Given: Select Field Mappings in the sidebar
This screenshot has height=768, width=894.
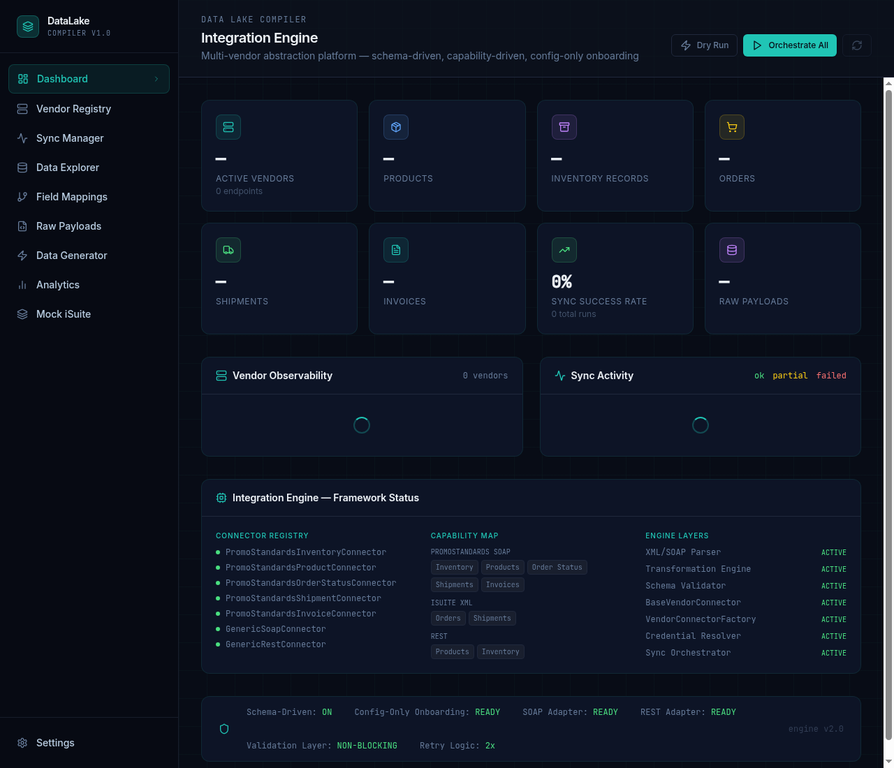Looking at the screenshot, I should point(89,197).
